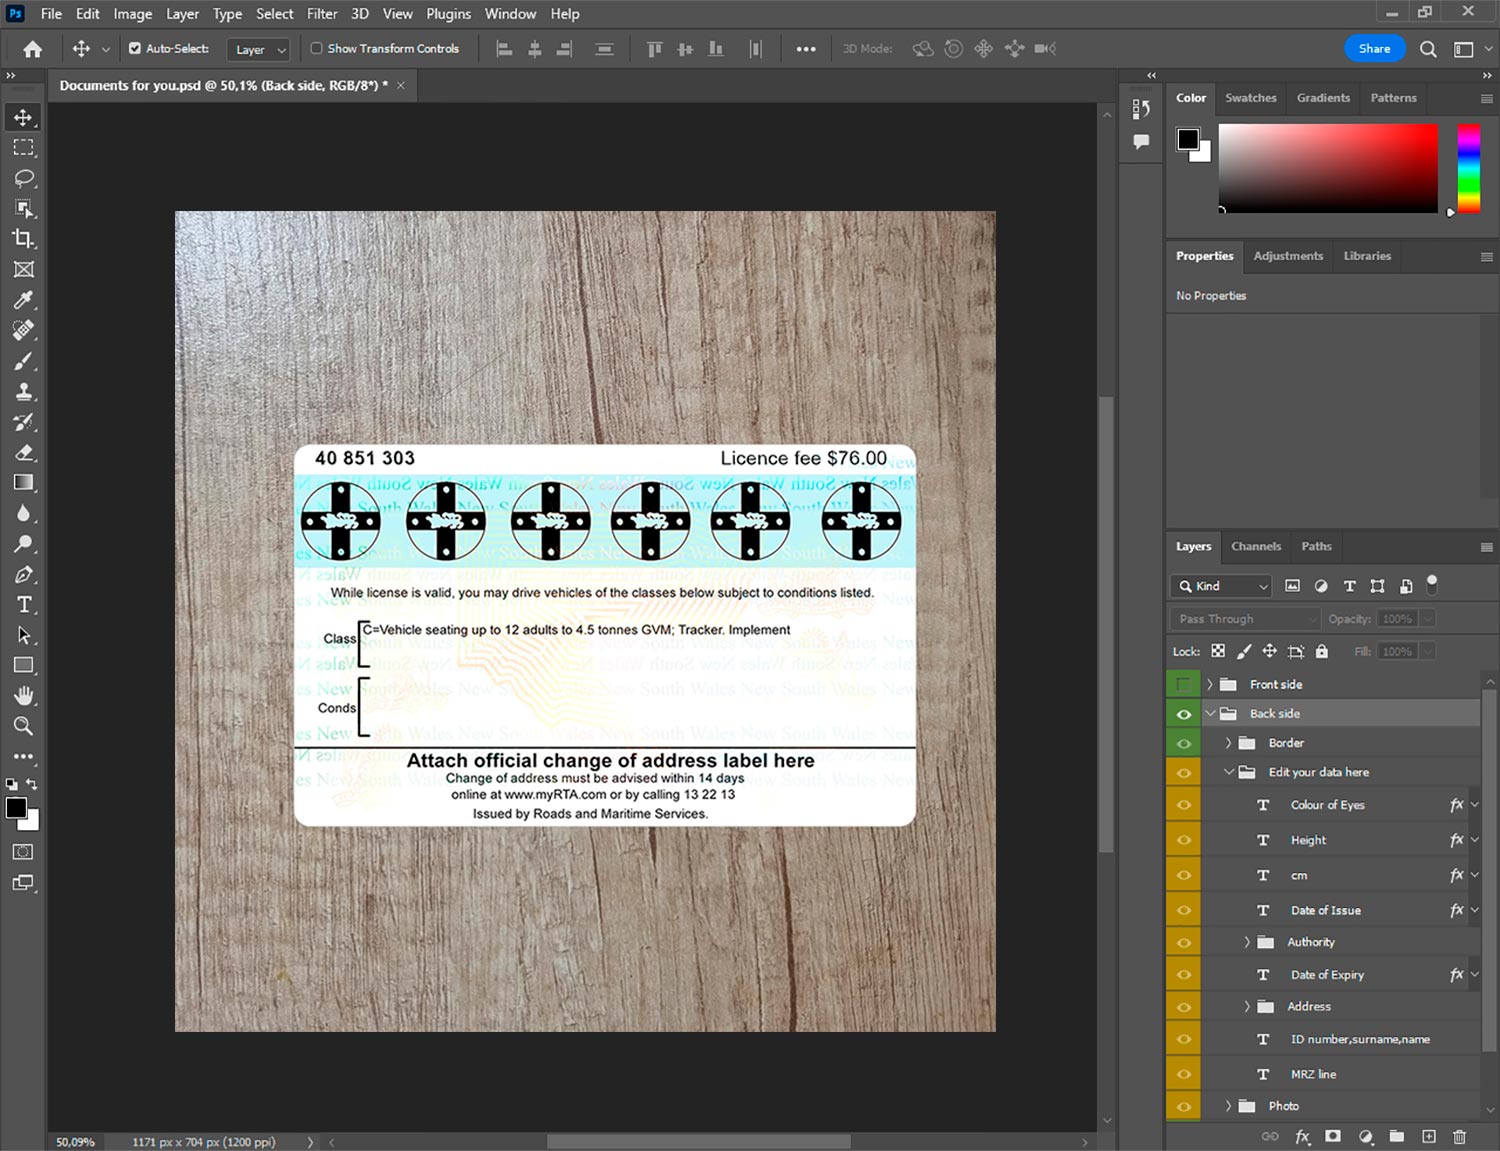Viewport: 1500px width, 1151px height.
Task: Open the Filter menu
Action: (x=321, y=14)
